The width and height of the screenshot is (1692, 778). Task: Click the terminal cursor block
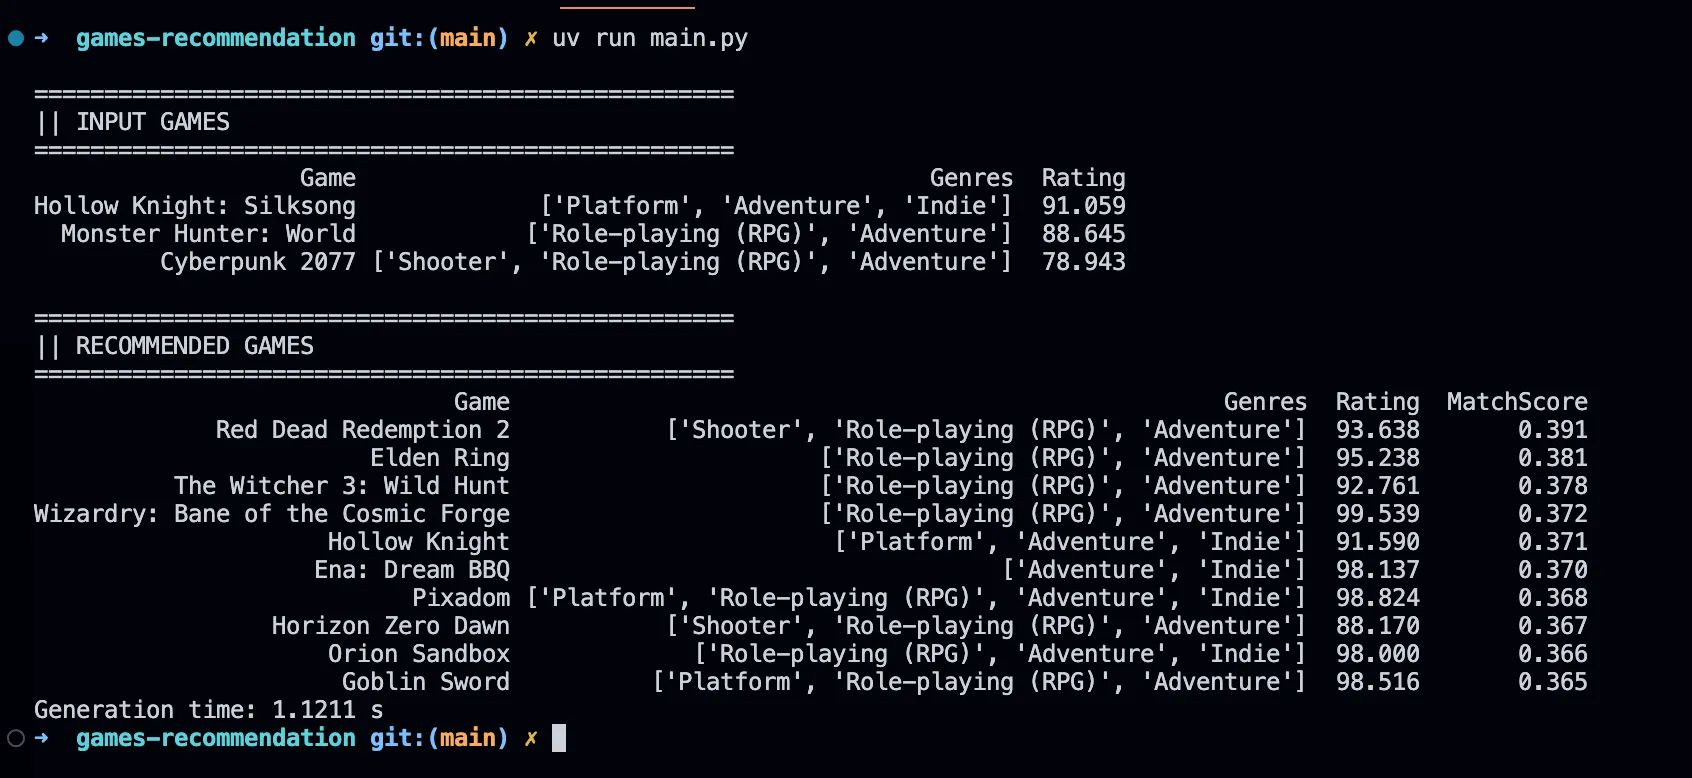point(559,738)
